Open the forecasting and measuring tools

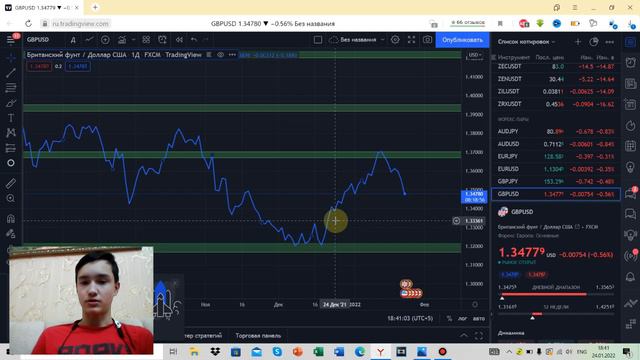click(x=11, y=148)
